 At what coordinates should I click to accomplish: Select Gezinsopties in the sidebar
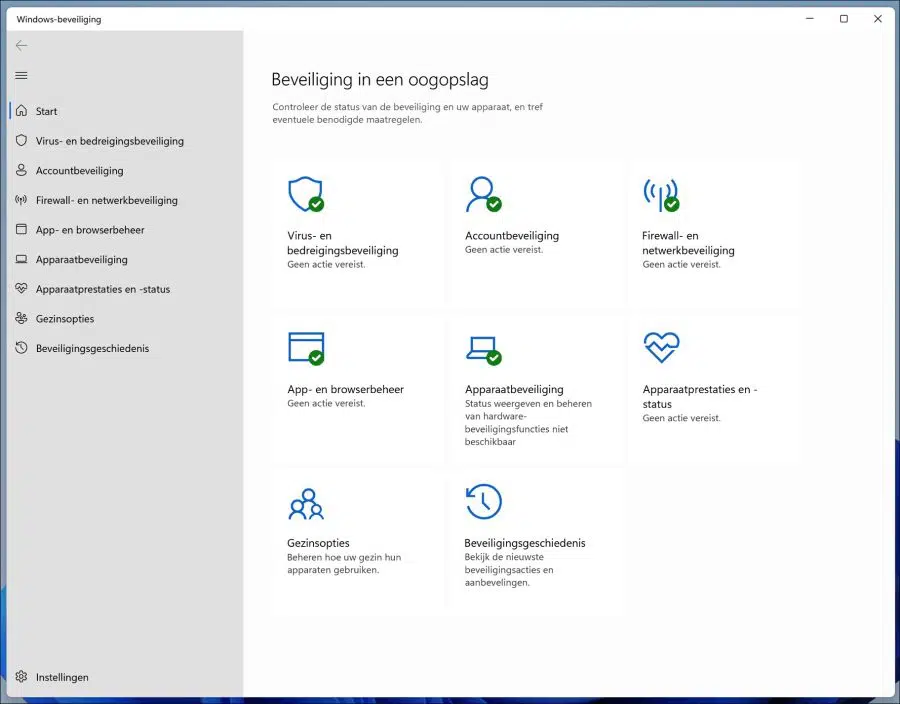pyautogui.click(x=126, y=318)
